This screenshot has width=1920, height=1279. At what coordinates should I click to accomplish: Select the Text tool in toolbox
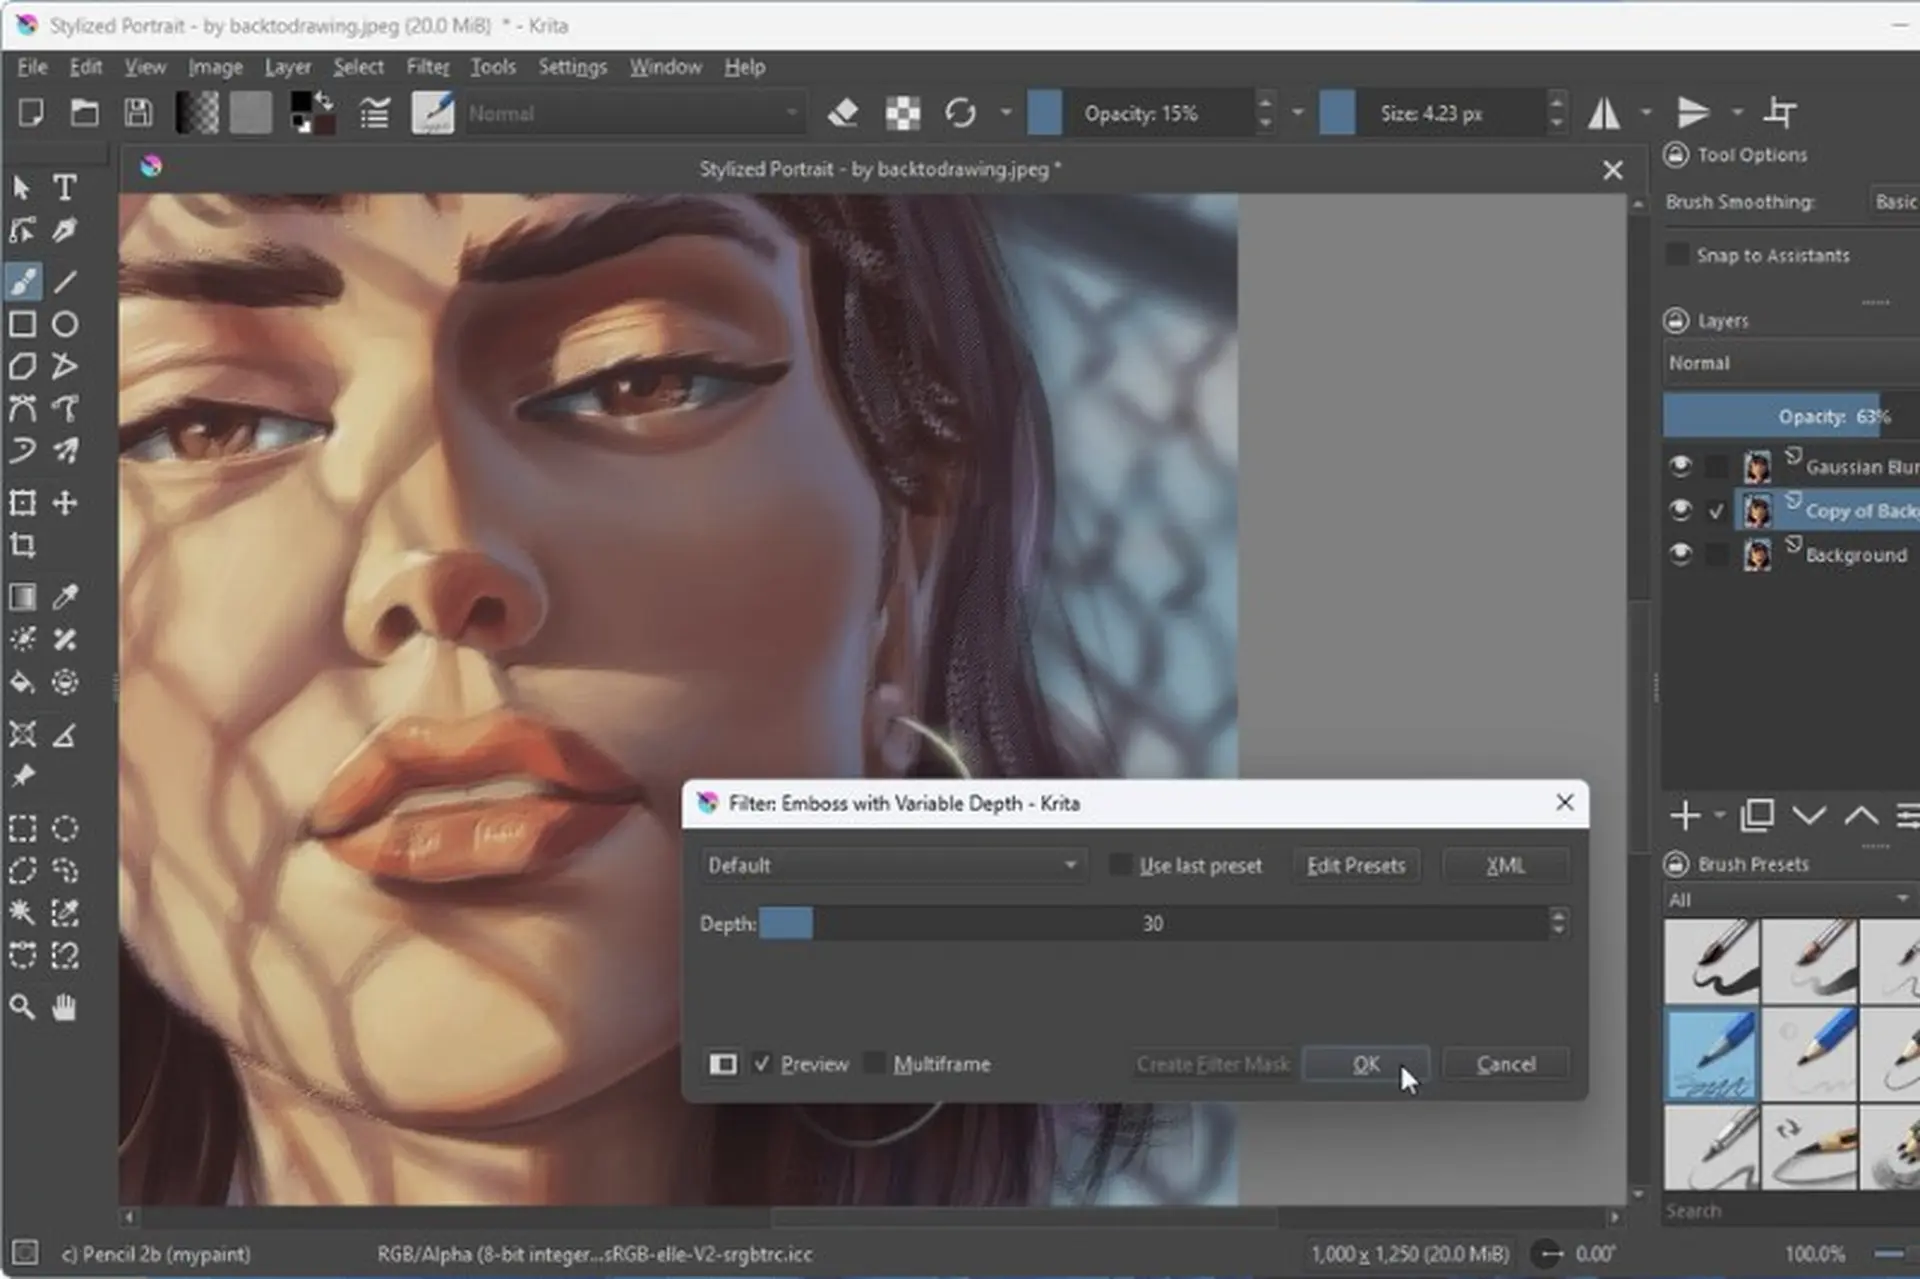65,188
